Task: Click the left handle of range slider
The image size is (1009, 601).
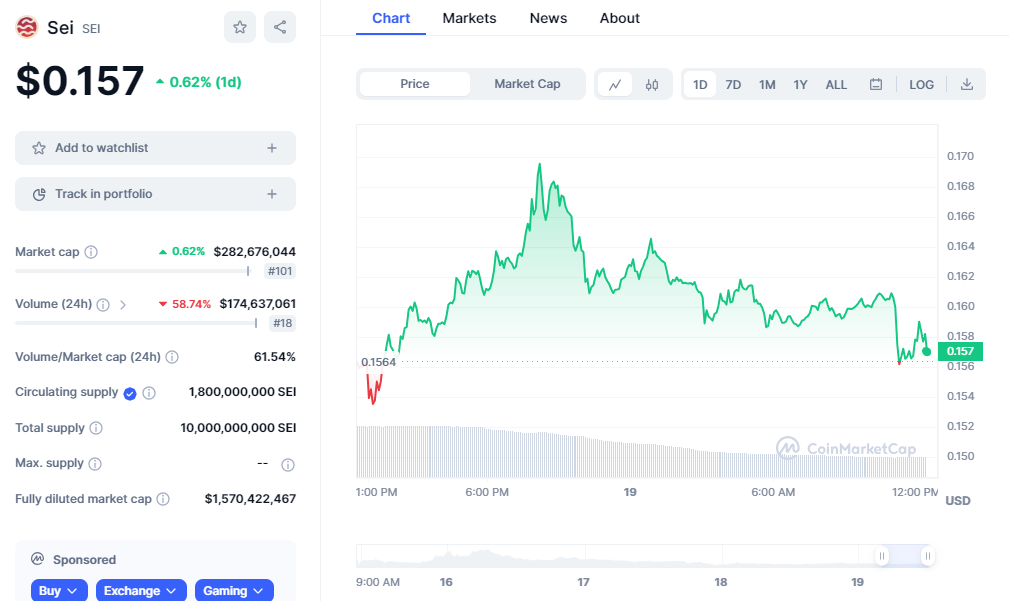Action: coord(882,556)
